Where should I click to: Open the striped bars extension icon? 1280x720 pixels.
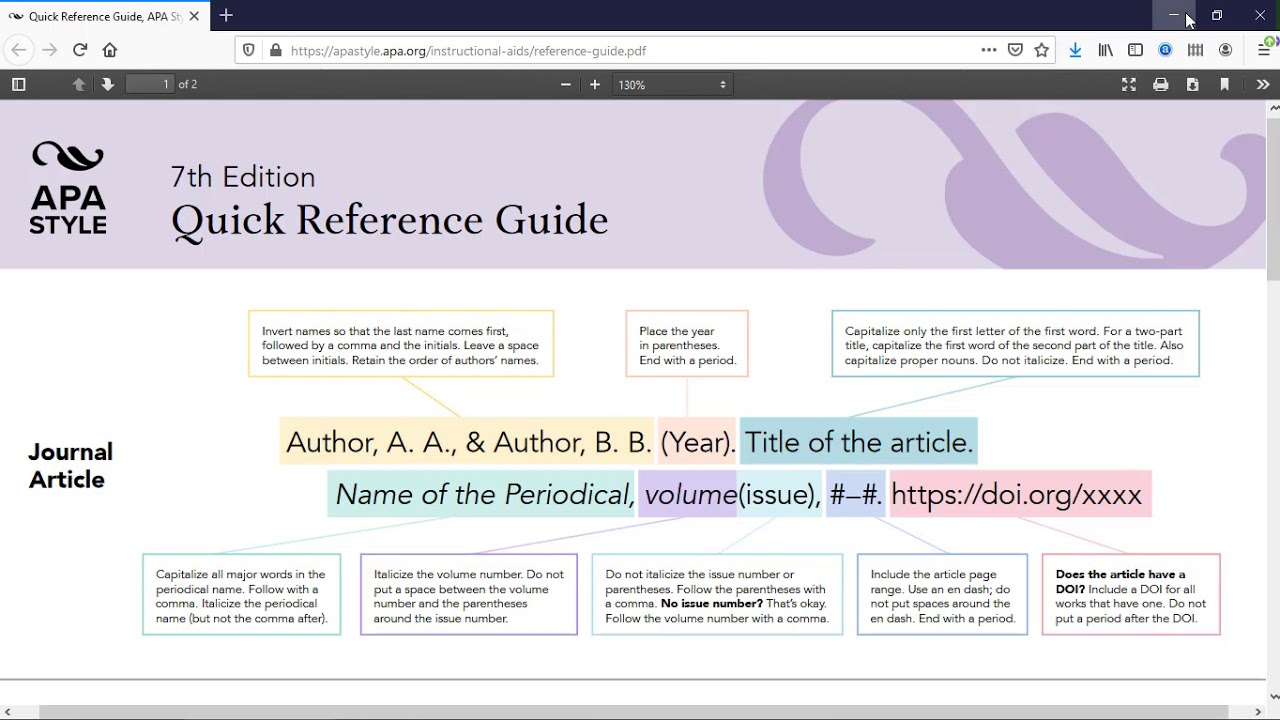point(1195,50)
